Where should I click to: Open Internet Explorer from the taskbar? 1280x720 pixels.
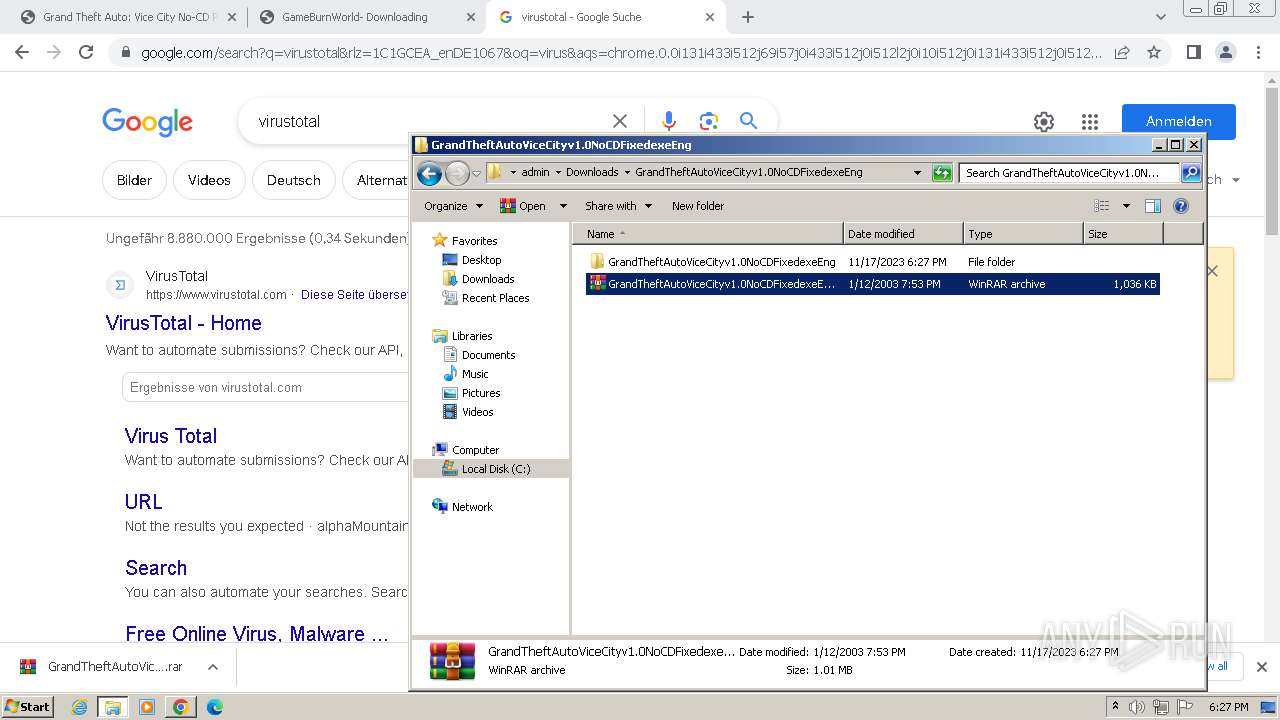pyautogui.click(x=80, y=707)
